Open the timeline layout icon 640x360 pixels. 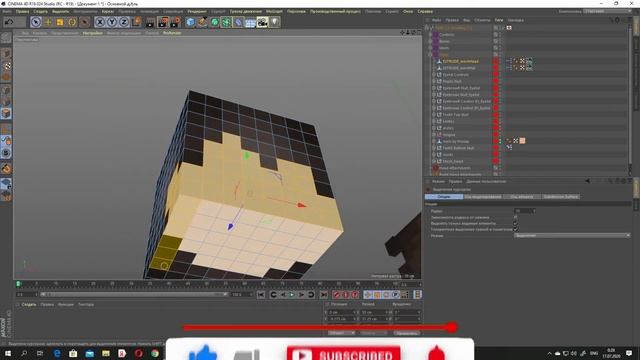[417, 295]
